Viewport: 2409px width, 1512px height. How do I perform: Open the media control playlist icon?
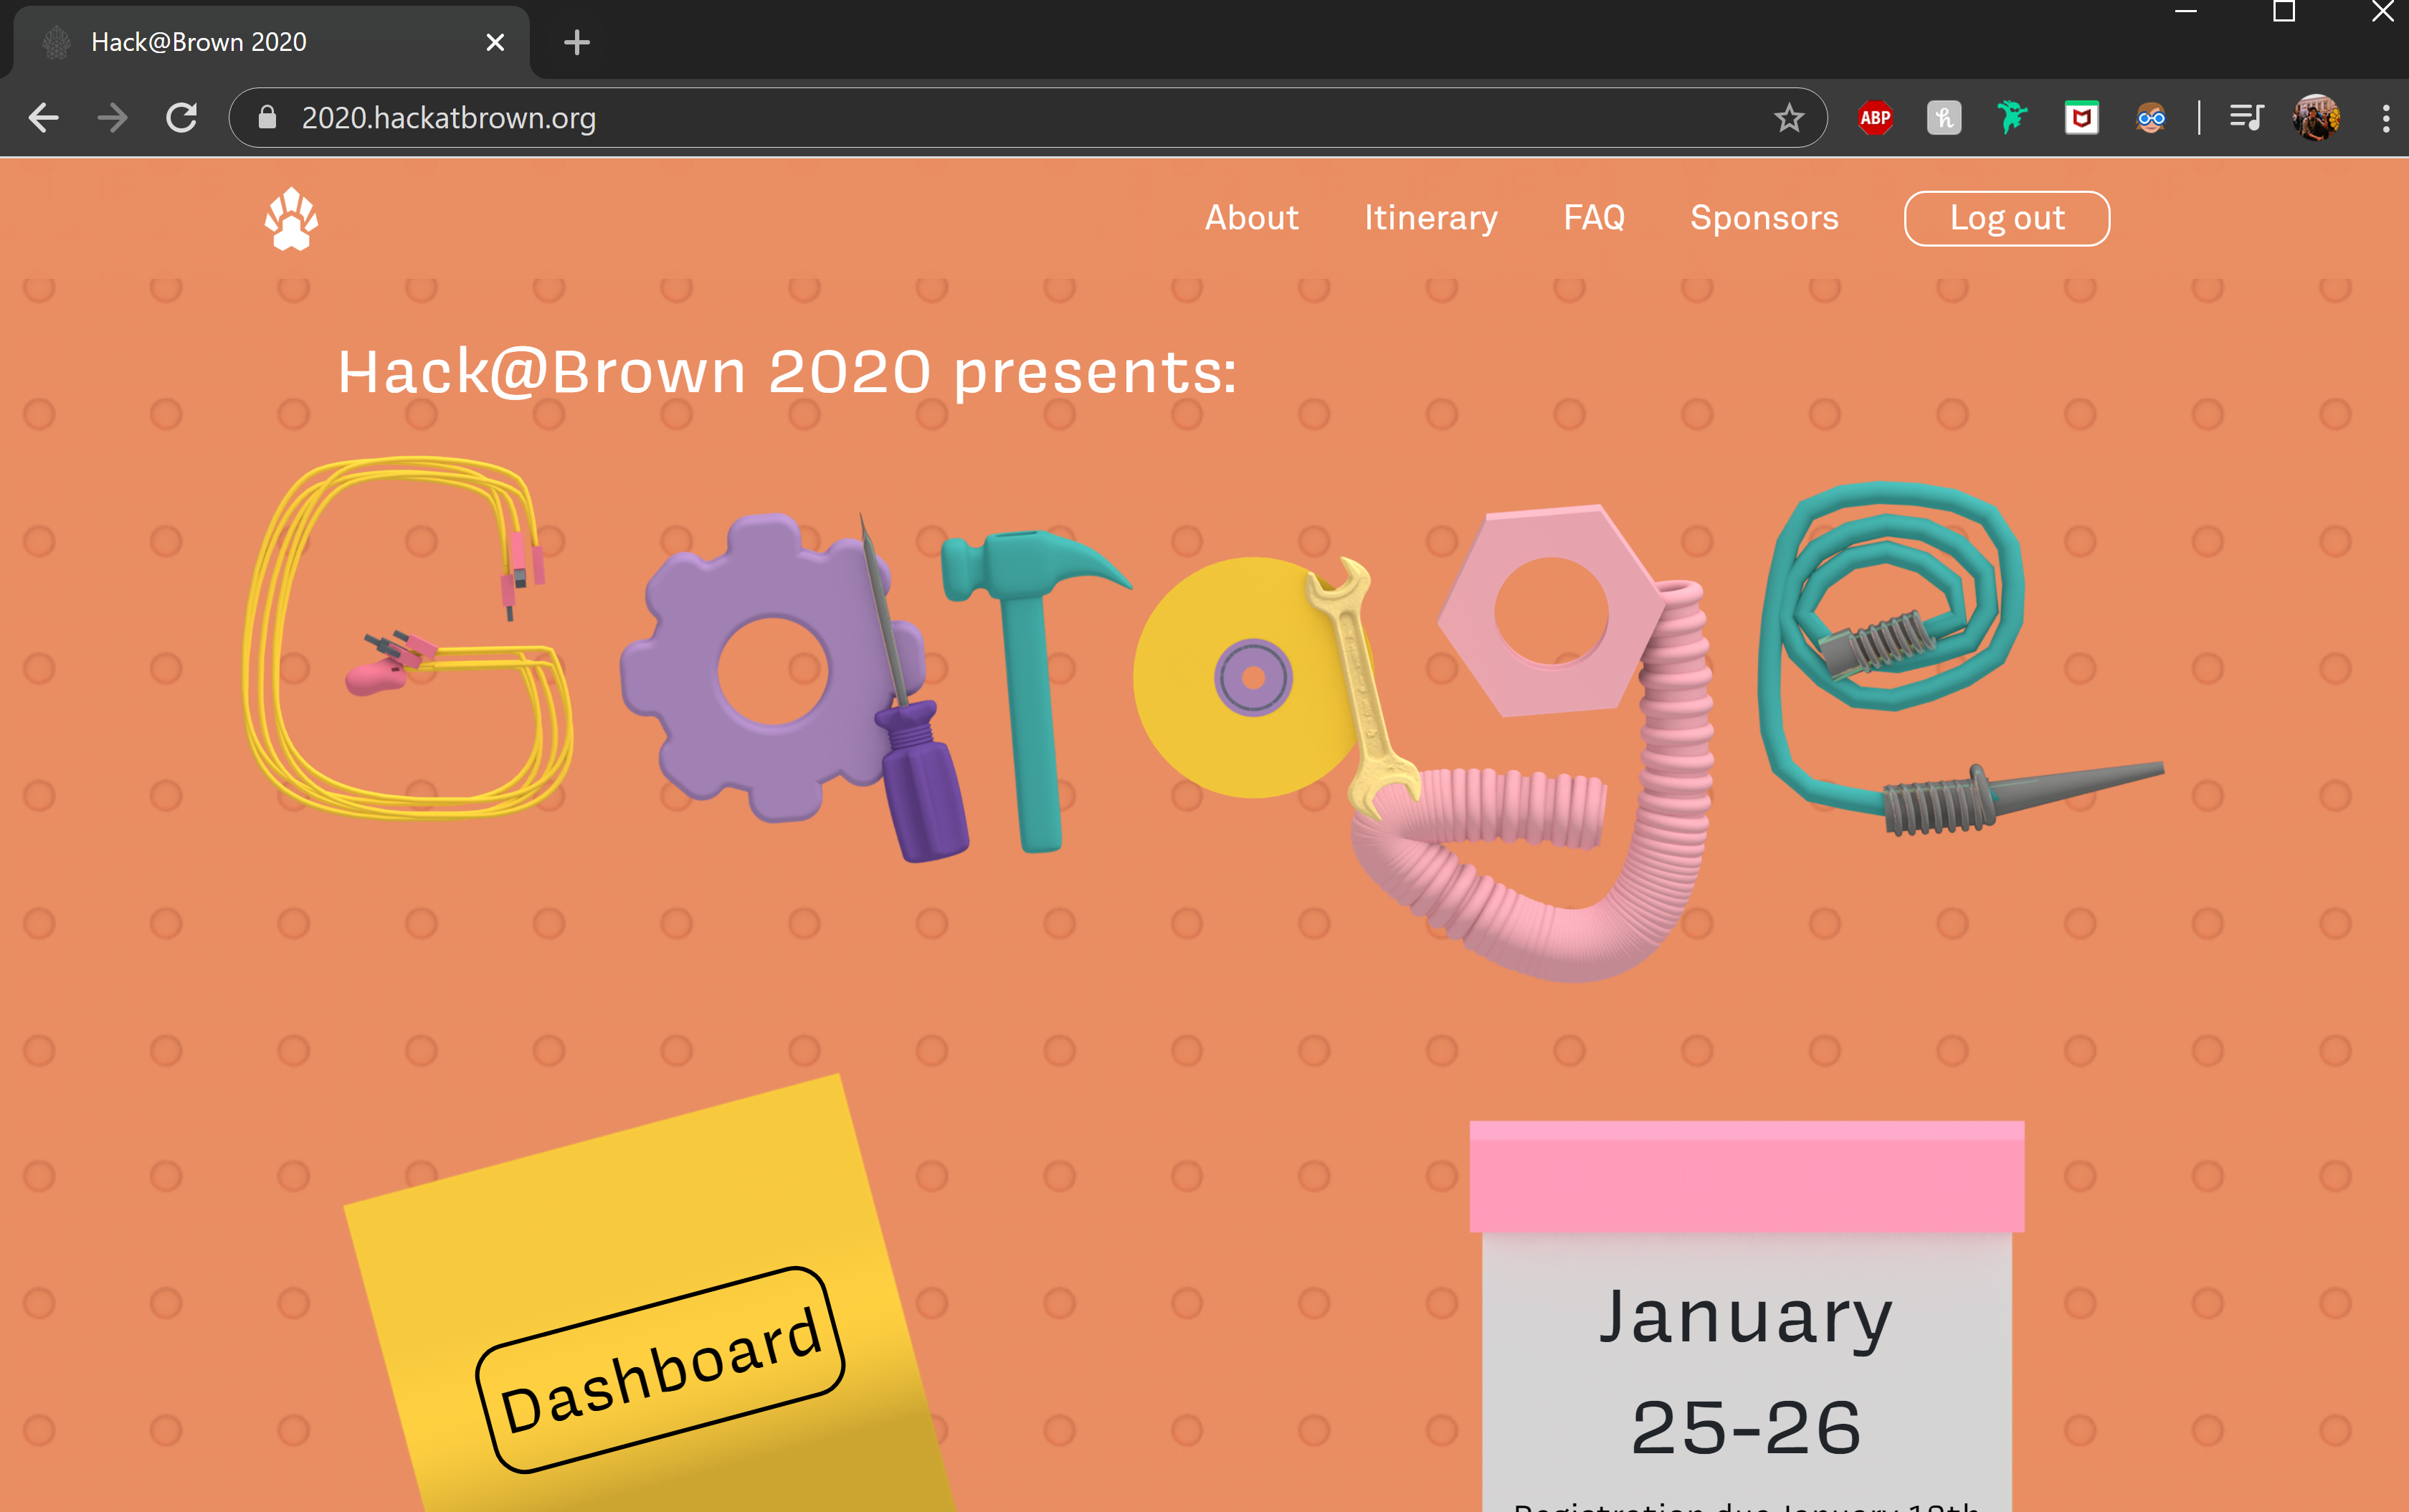(2246, 118)
